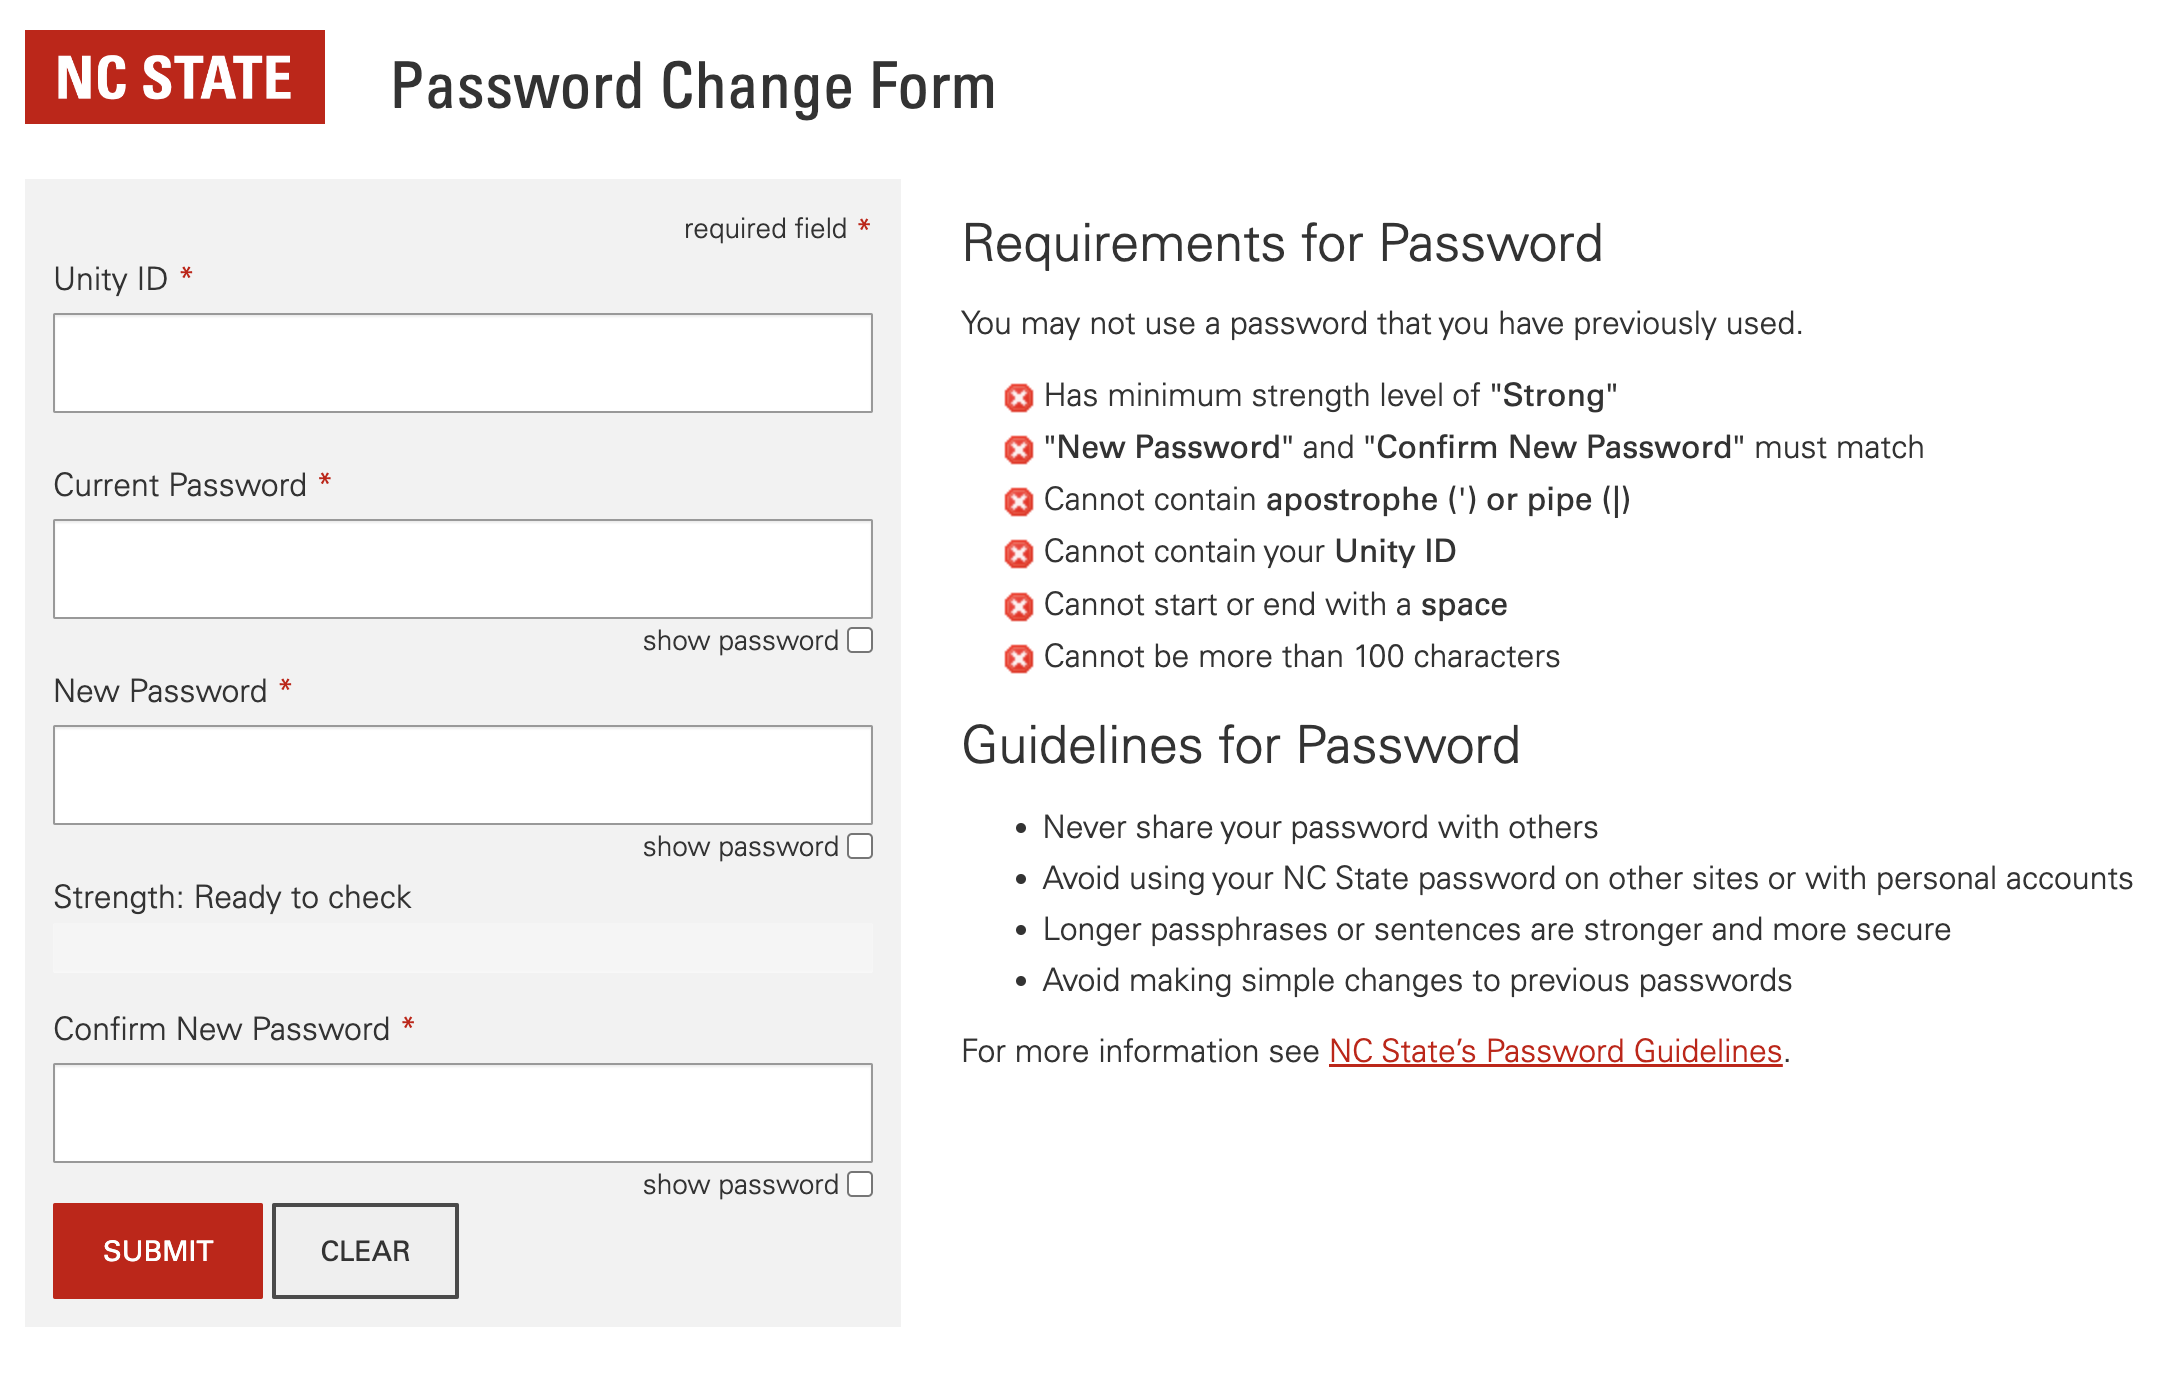This screenshot has height=1378, width=2164.
Task: Click into the Current Password field
Action: click(x=463, y=569)
